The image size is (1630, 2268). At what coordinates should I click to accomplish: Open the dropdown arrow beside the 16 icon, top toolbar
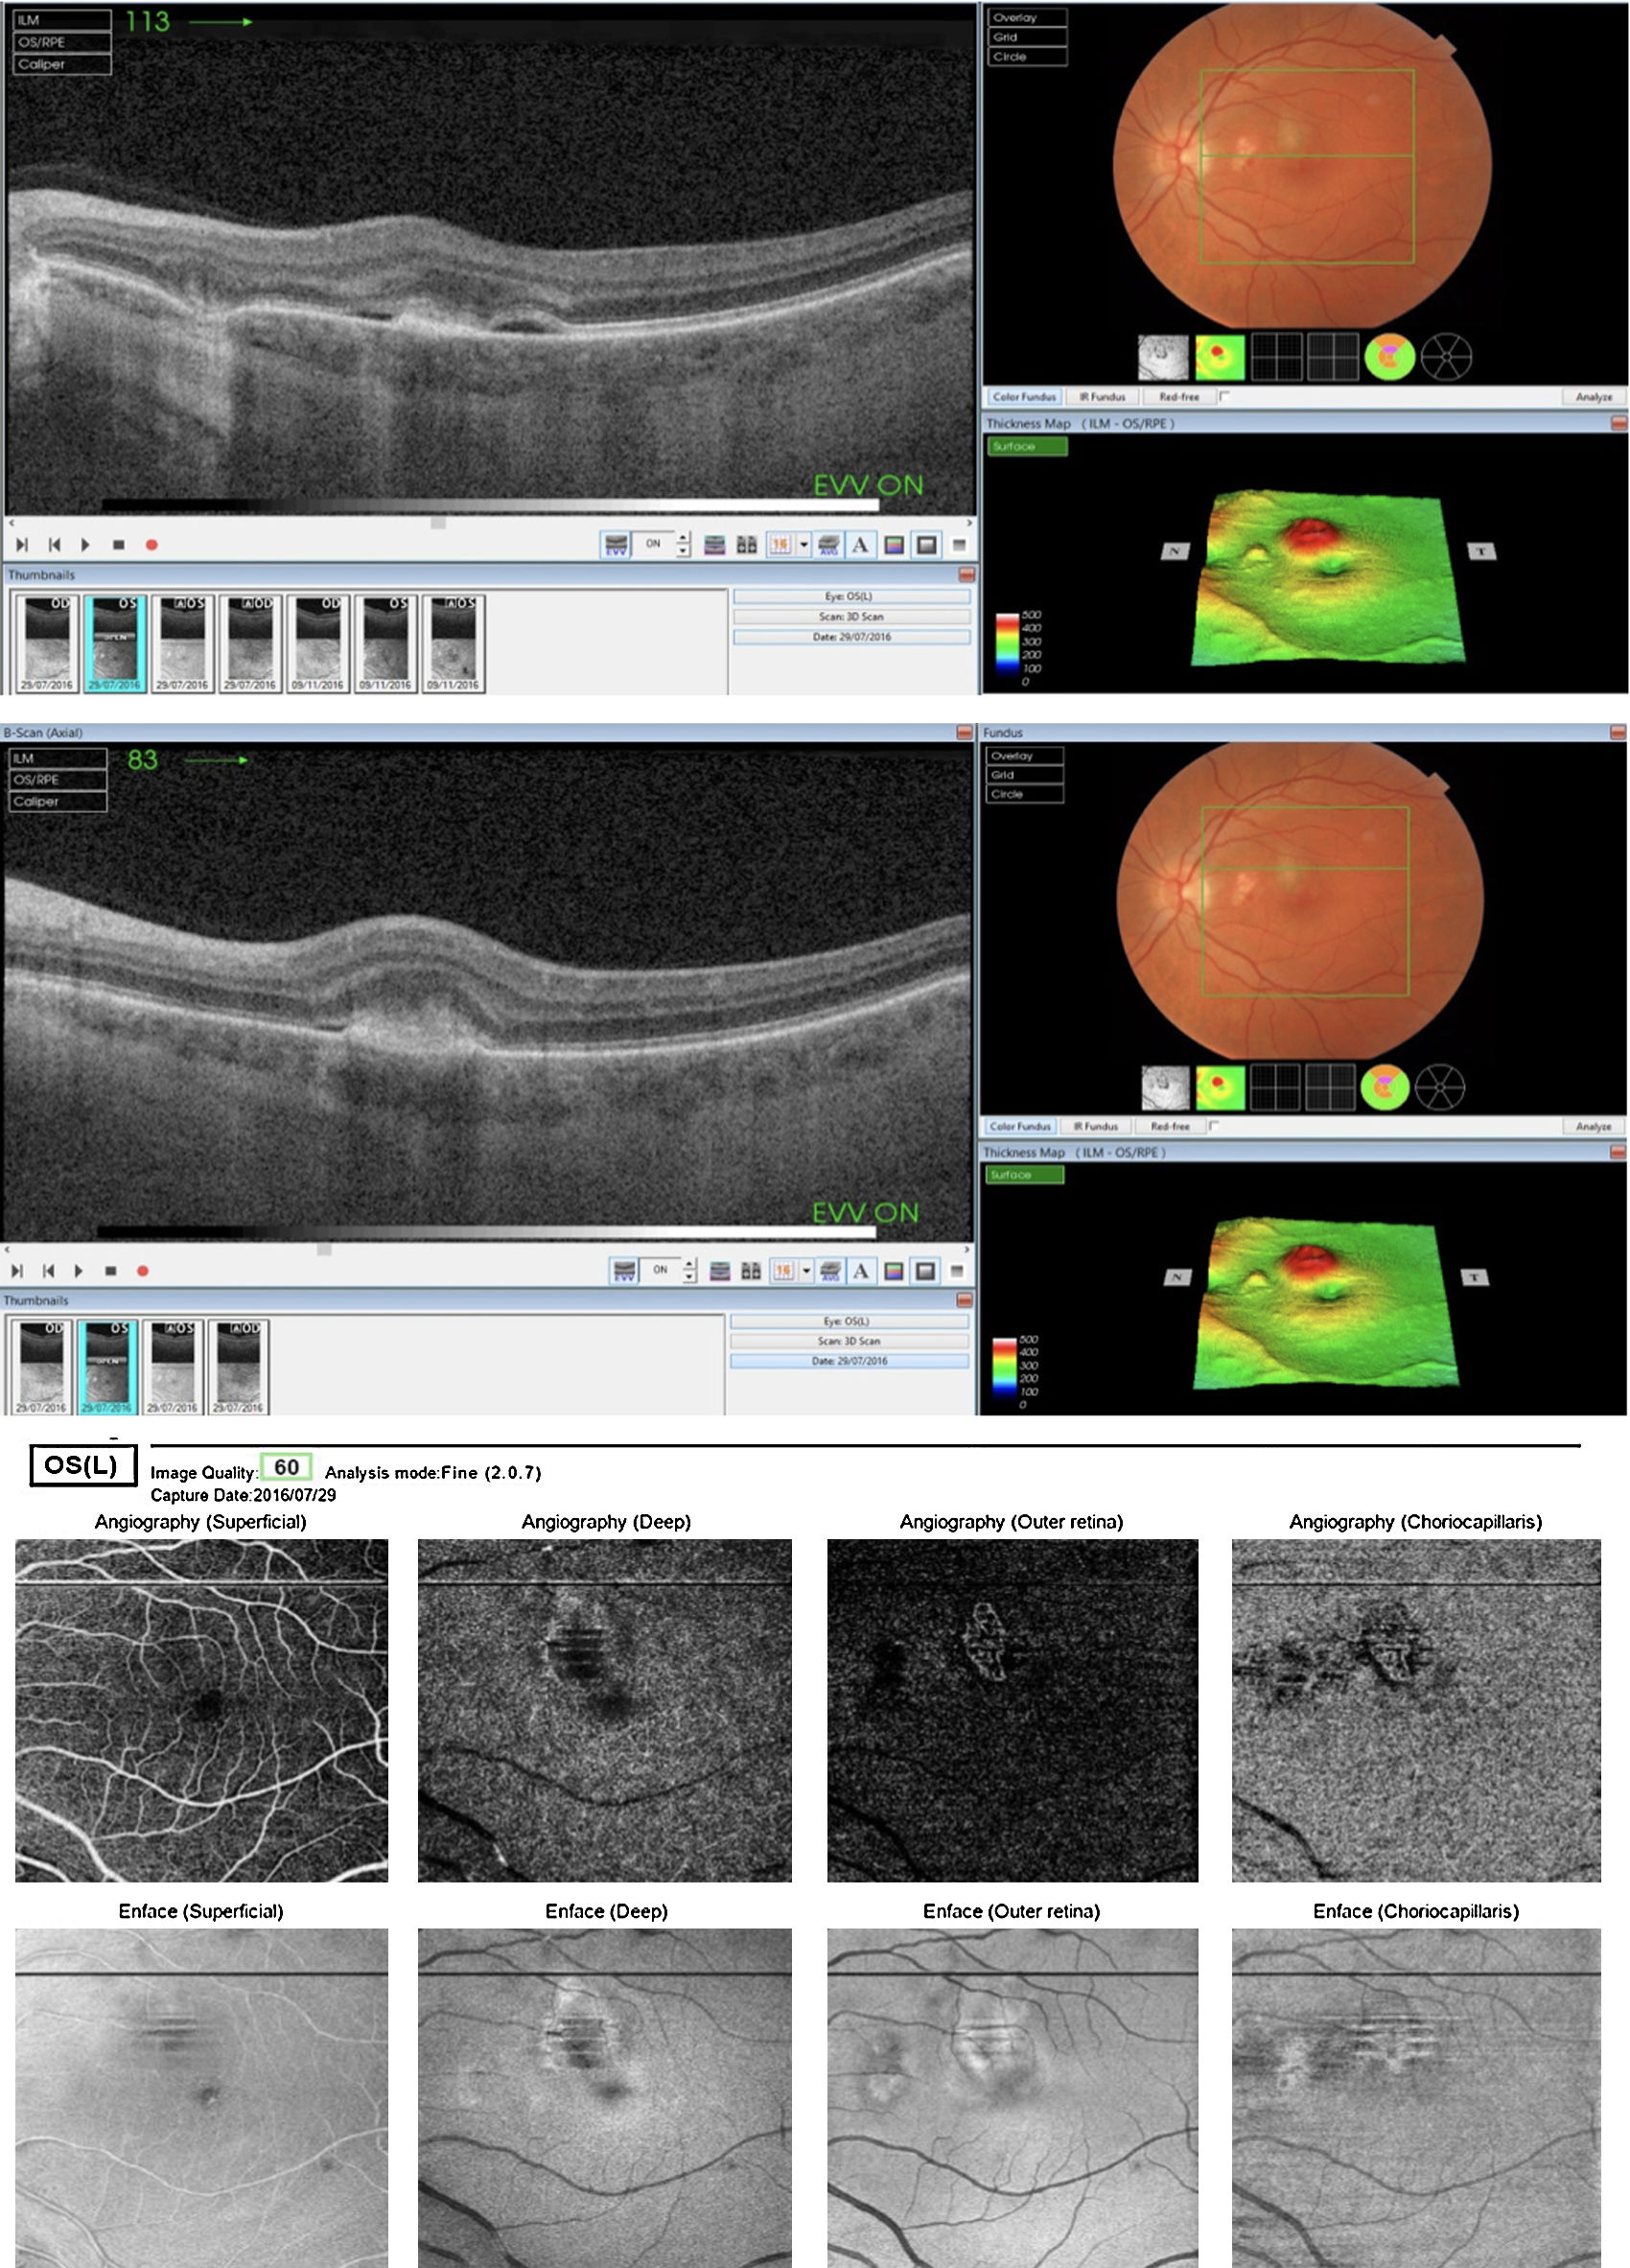804,545
